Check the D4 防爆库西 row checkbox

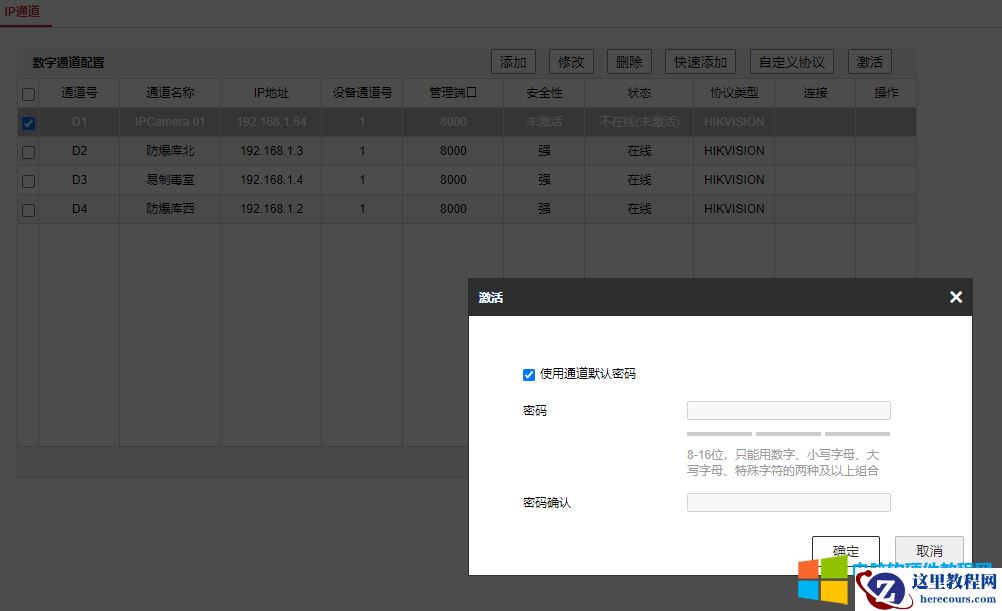28,209
